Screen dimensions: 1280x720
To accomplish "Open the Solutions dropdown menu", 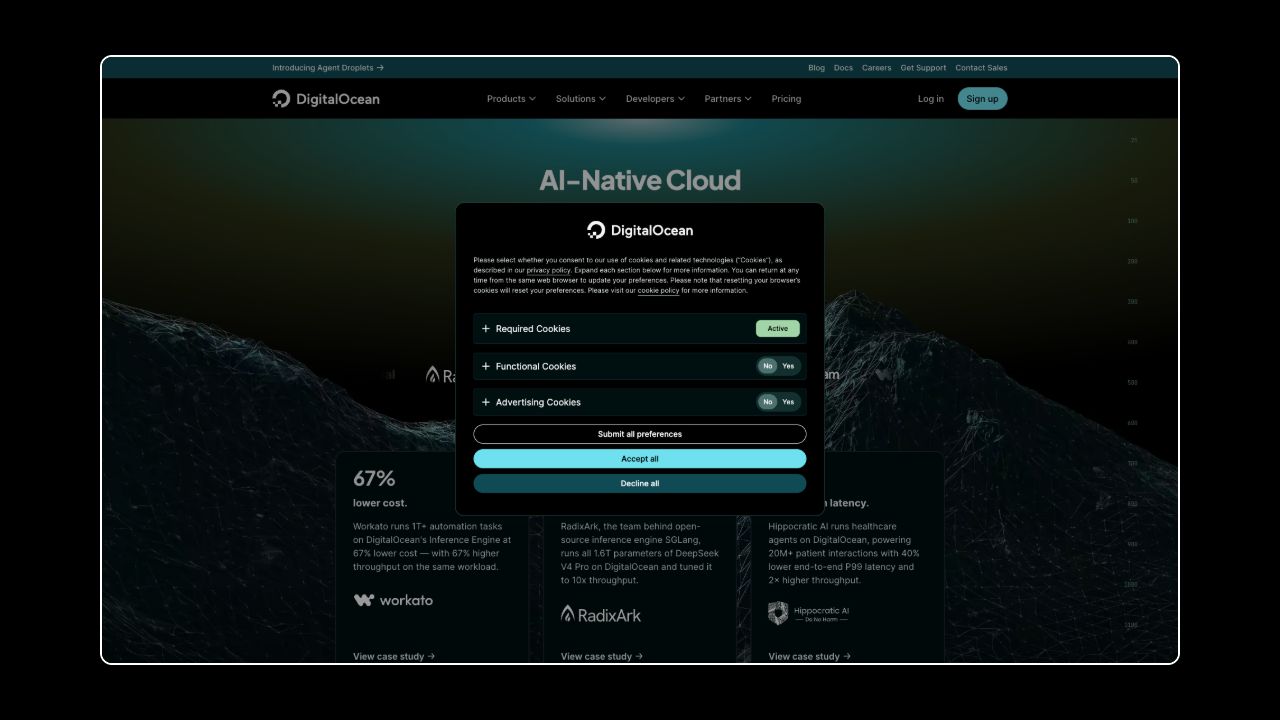I will 581,99.
